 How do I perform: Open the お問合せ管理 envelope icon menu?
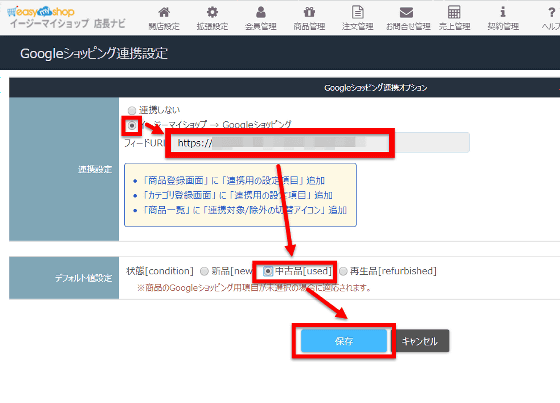pyautogui.click(x=407, y=18)
